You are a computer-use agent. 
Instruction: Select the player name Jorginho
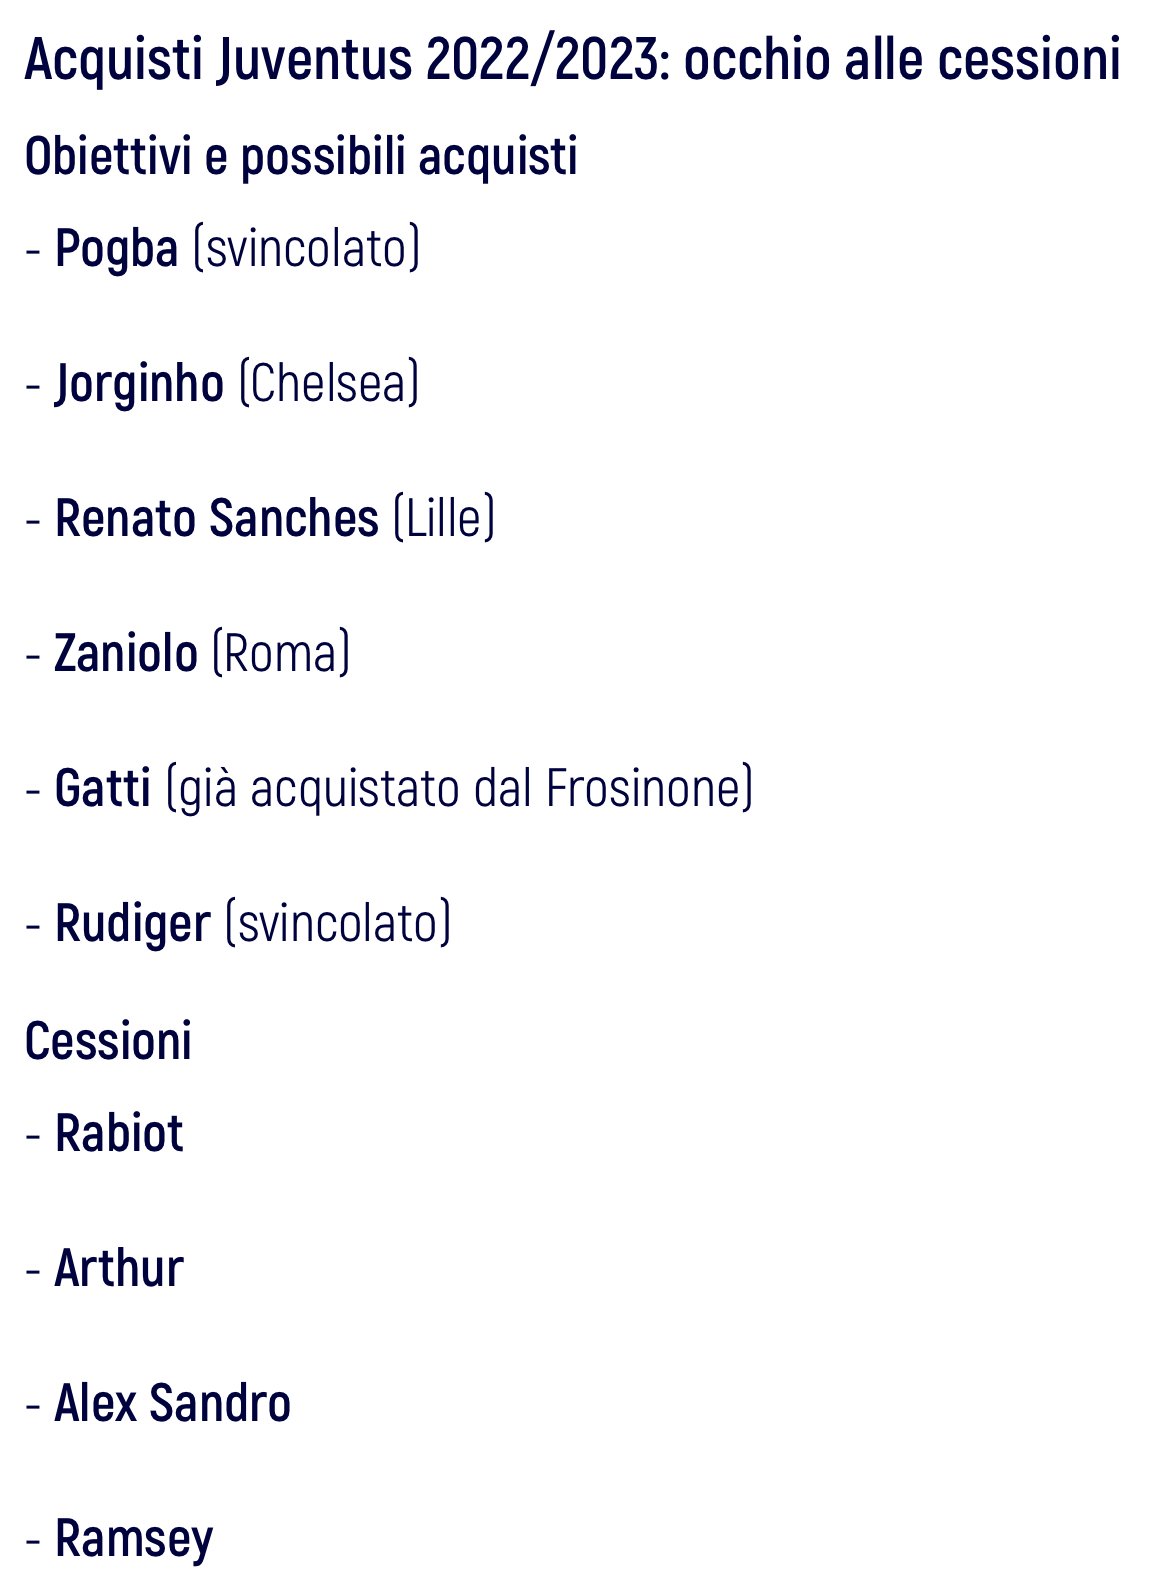tap(139, 383)
